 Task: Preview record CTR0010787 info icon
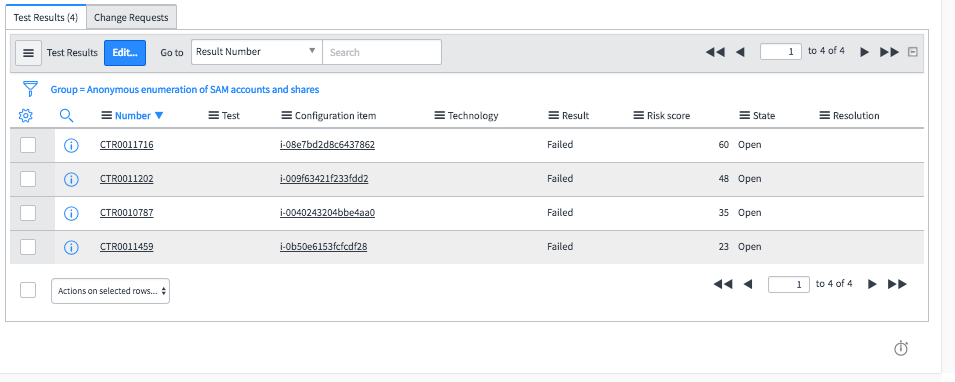pos(71,213)
